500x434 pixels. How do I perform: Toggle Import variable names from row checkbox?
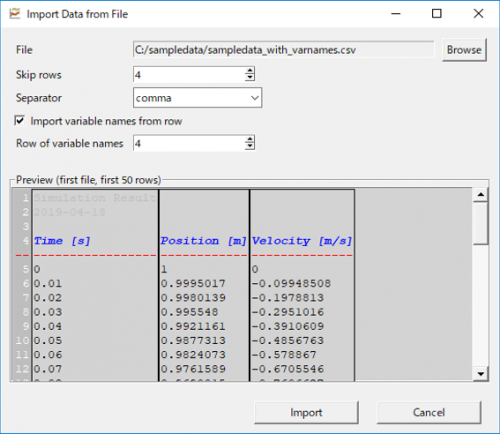[20, 121]
